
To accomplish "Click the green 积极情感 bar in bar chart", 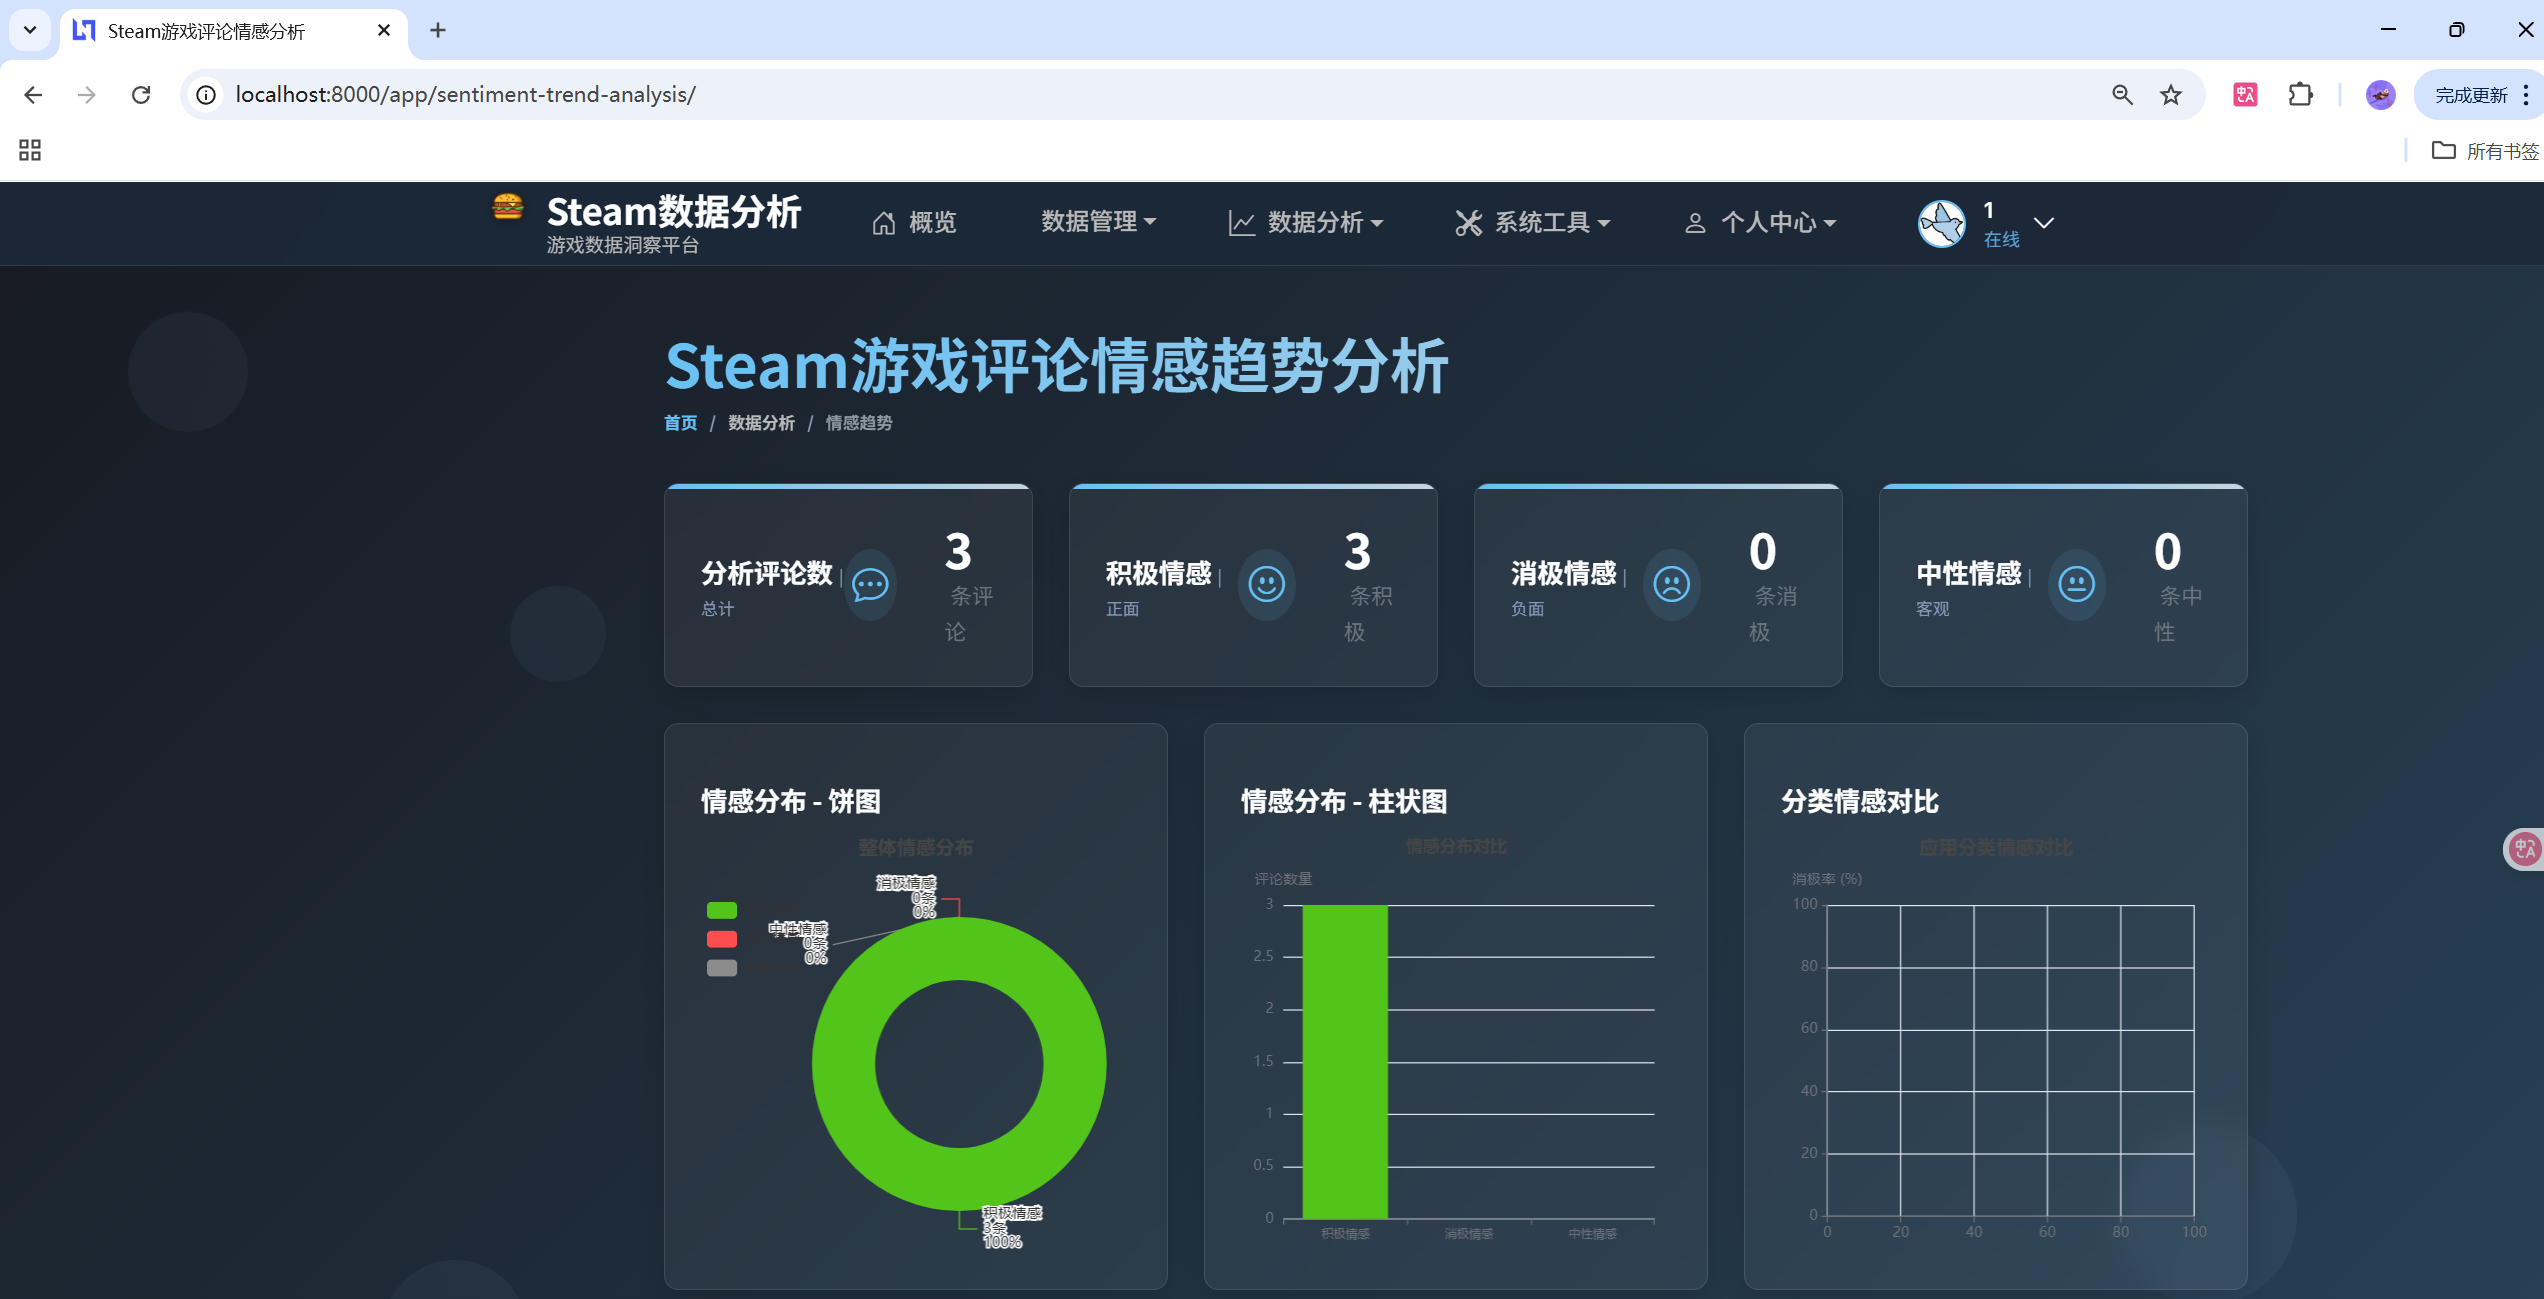I will (x=1345, y=1062).
